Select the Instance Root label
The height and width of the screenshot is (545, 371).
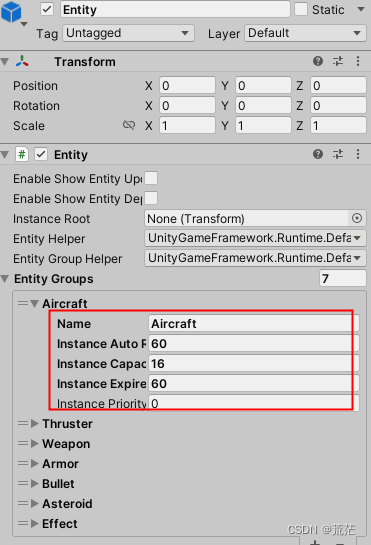click(51, 219)
